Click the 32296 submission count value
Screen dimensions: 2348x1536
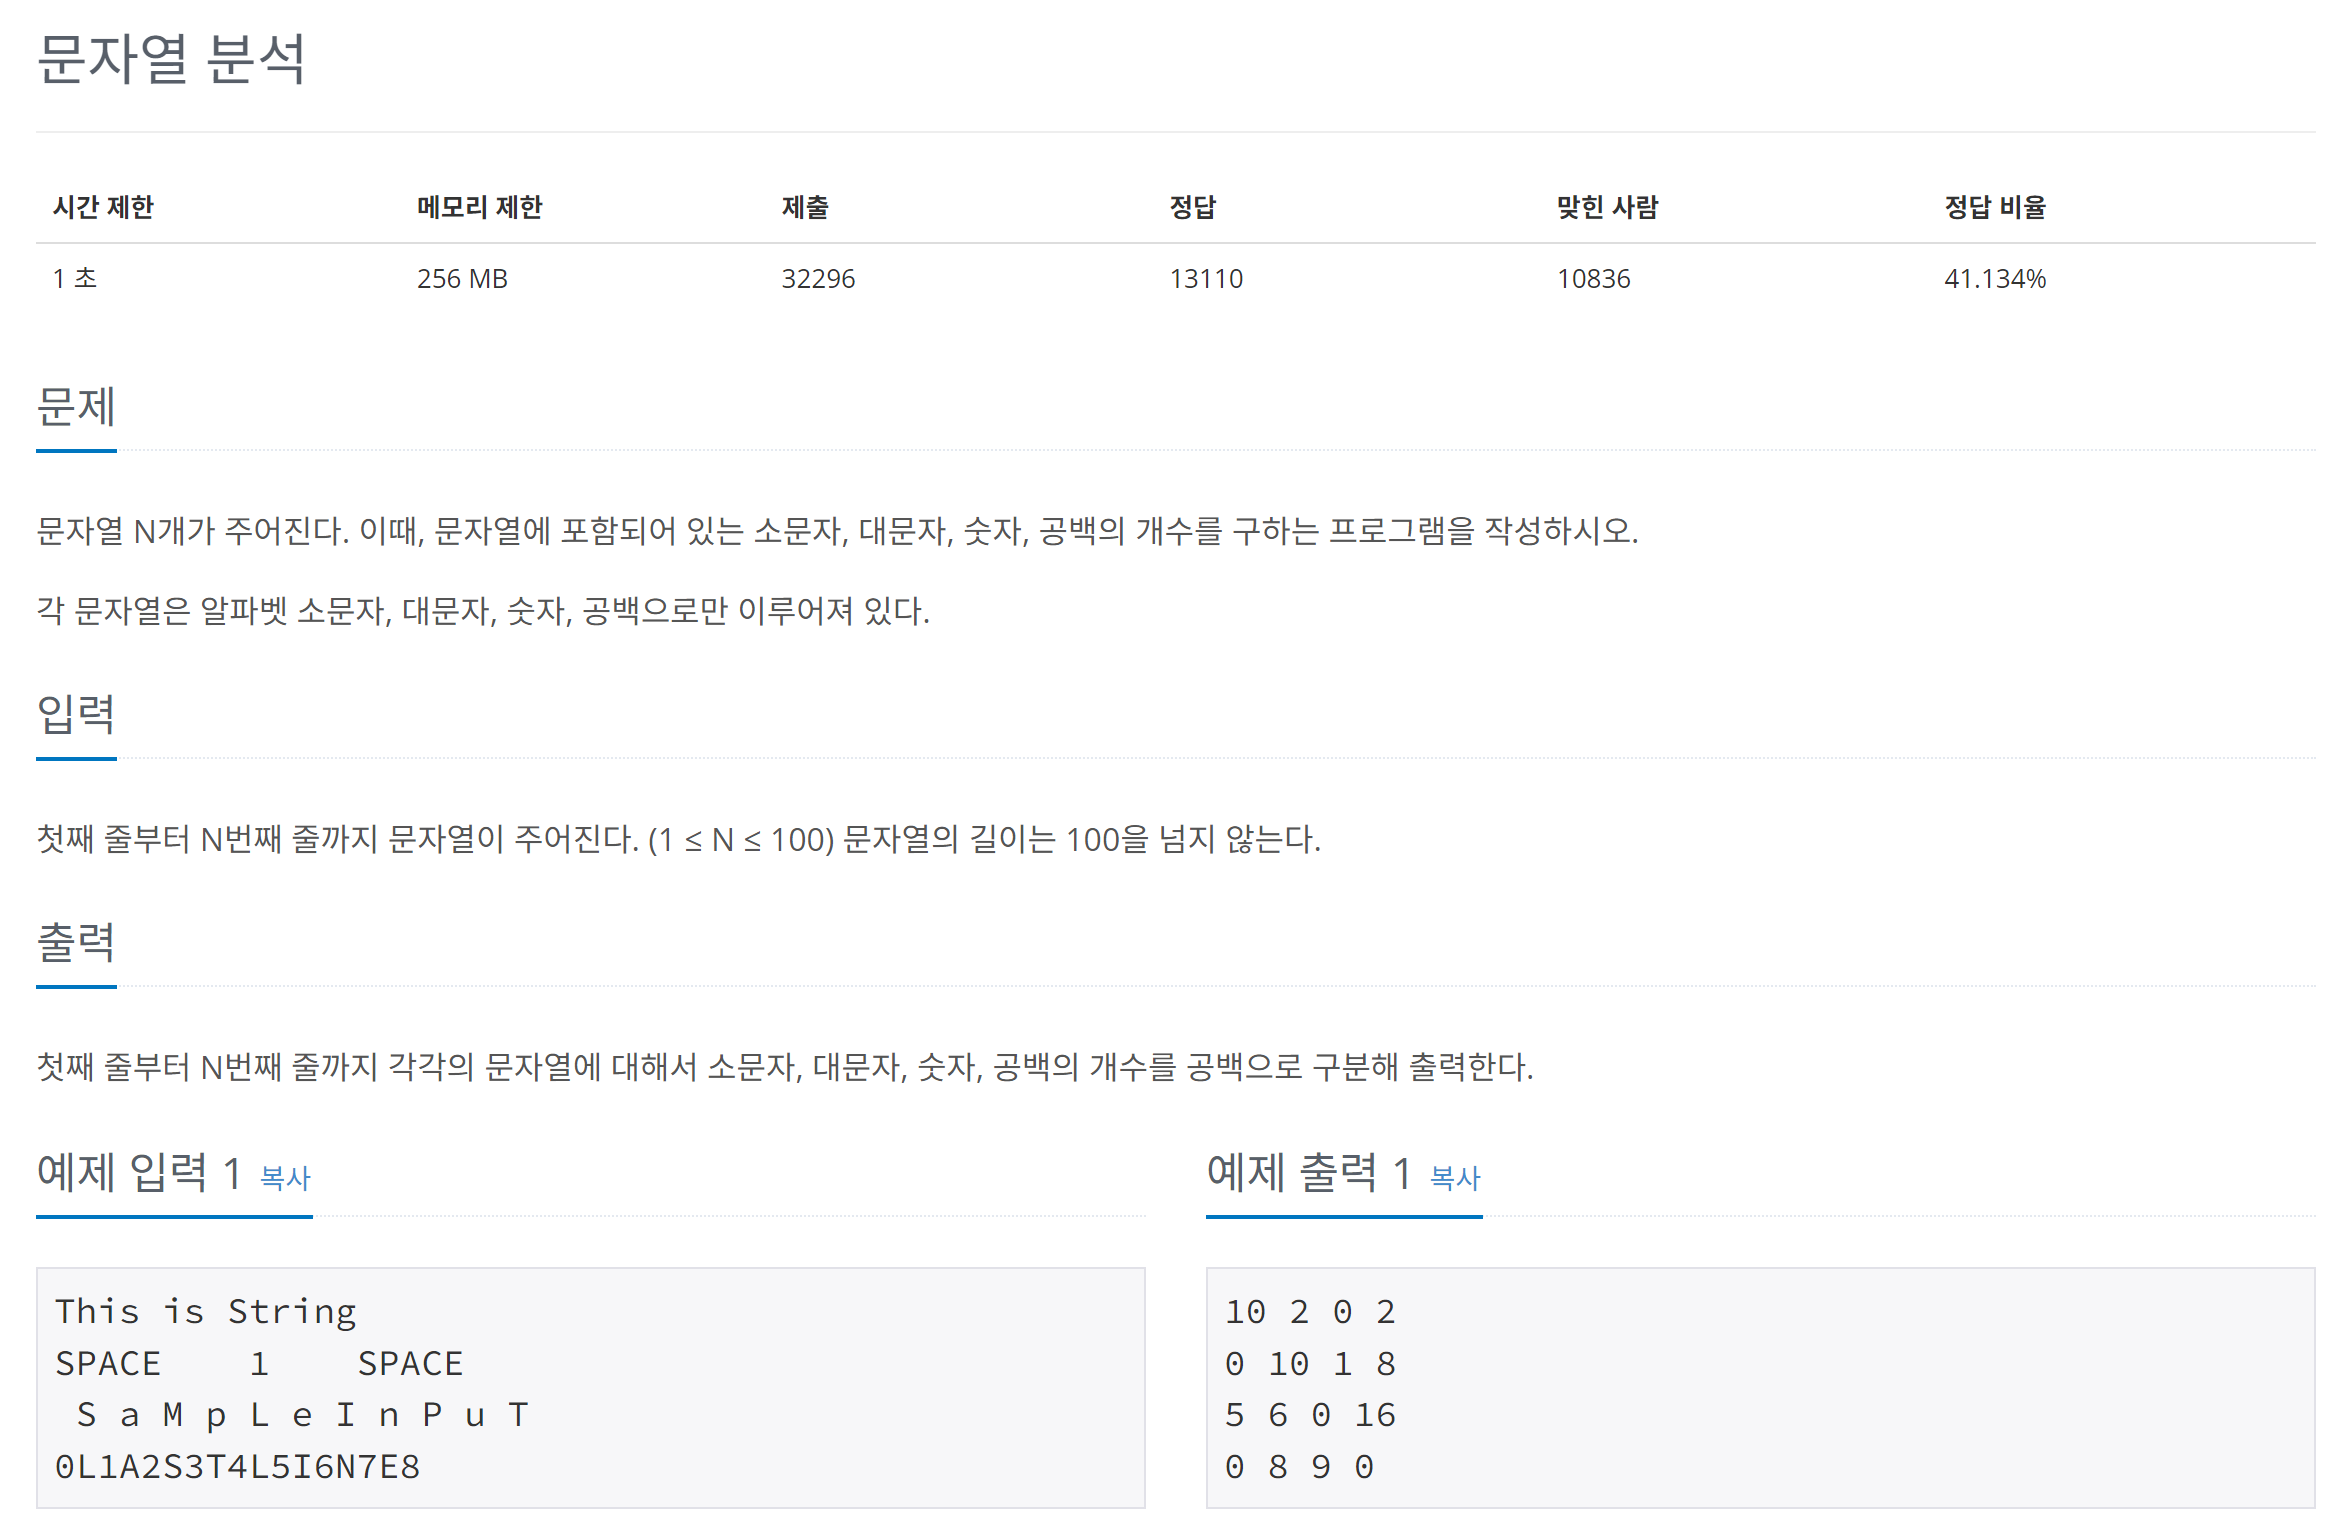tap(818, 279)
